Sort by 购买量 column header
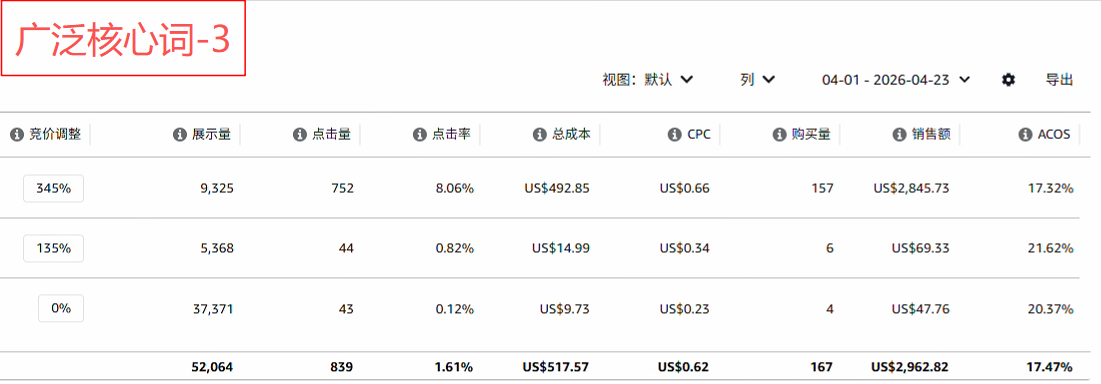This screenshot has height=384, width=1101. coord(812,134)
